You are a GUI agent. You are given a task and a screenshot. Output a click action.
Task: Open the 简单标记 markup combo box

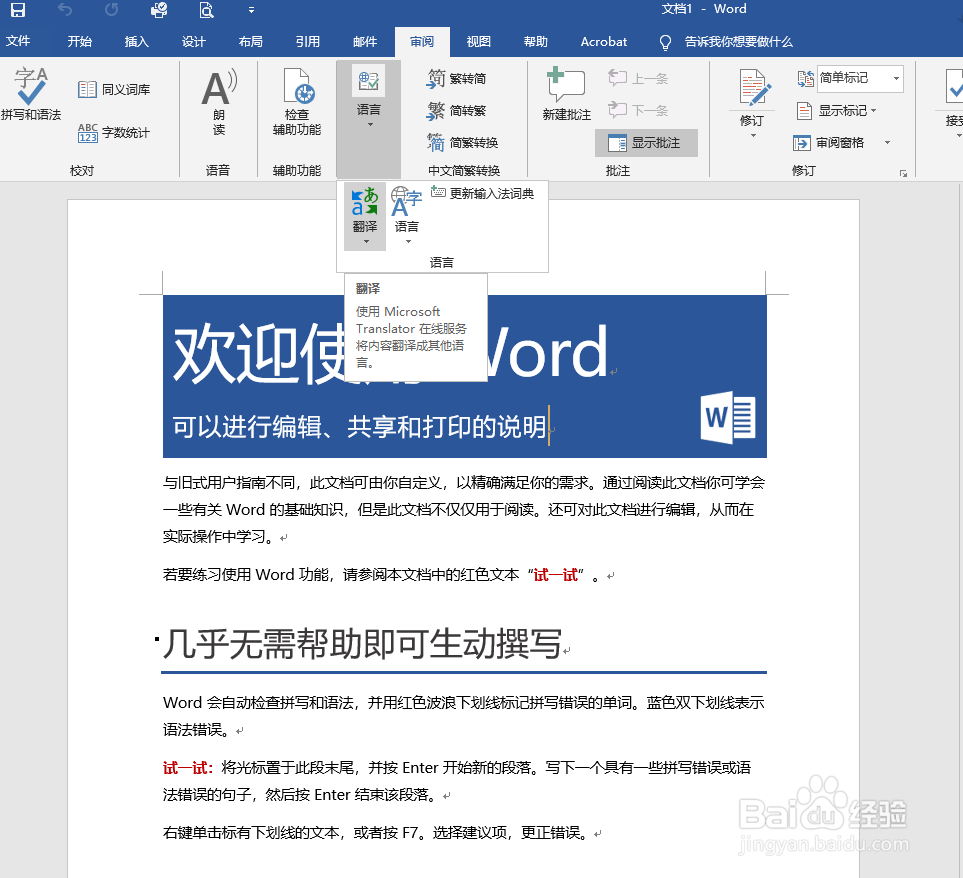(860, 79)
